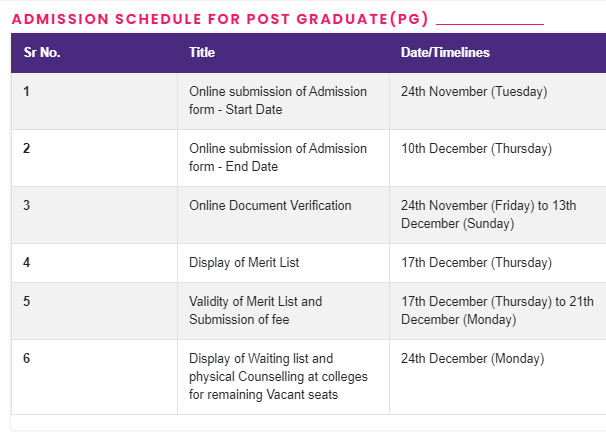Click 'Validity of Merit List and Submission of fee'

click(255, 310)
